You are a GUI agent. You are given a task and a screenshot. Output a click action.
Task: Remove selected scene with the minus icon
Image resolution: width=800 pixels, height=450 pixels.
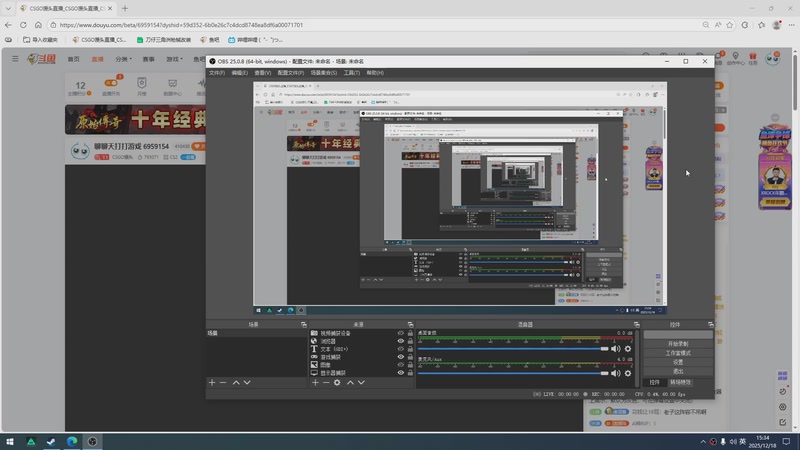click(x=223, y=382)
